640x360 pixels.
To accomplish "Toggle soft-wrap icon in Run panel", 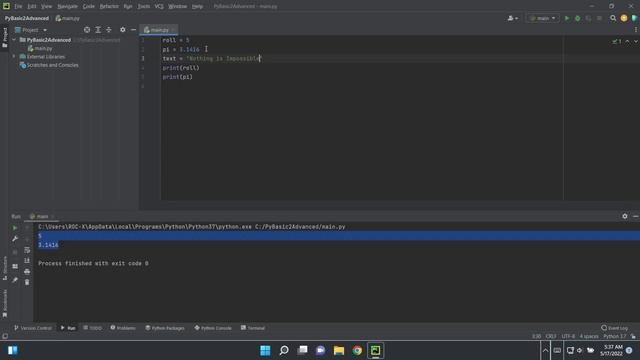I will point(27,250).
